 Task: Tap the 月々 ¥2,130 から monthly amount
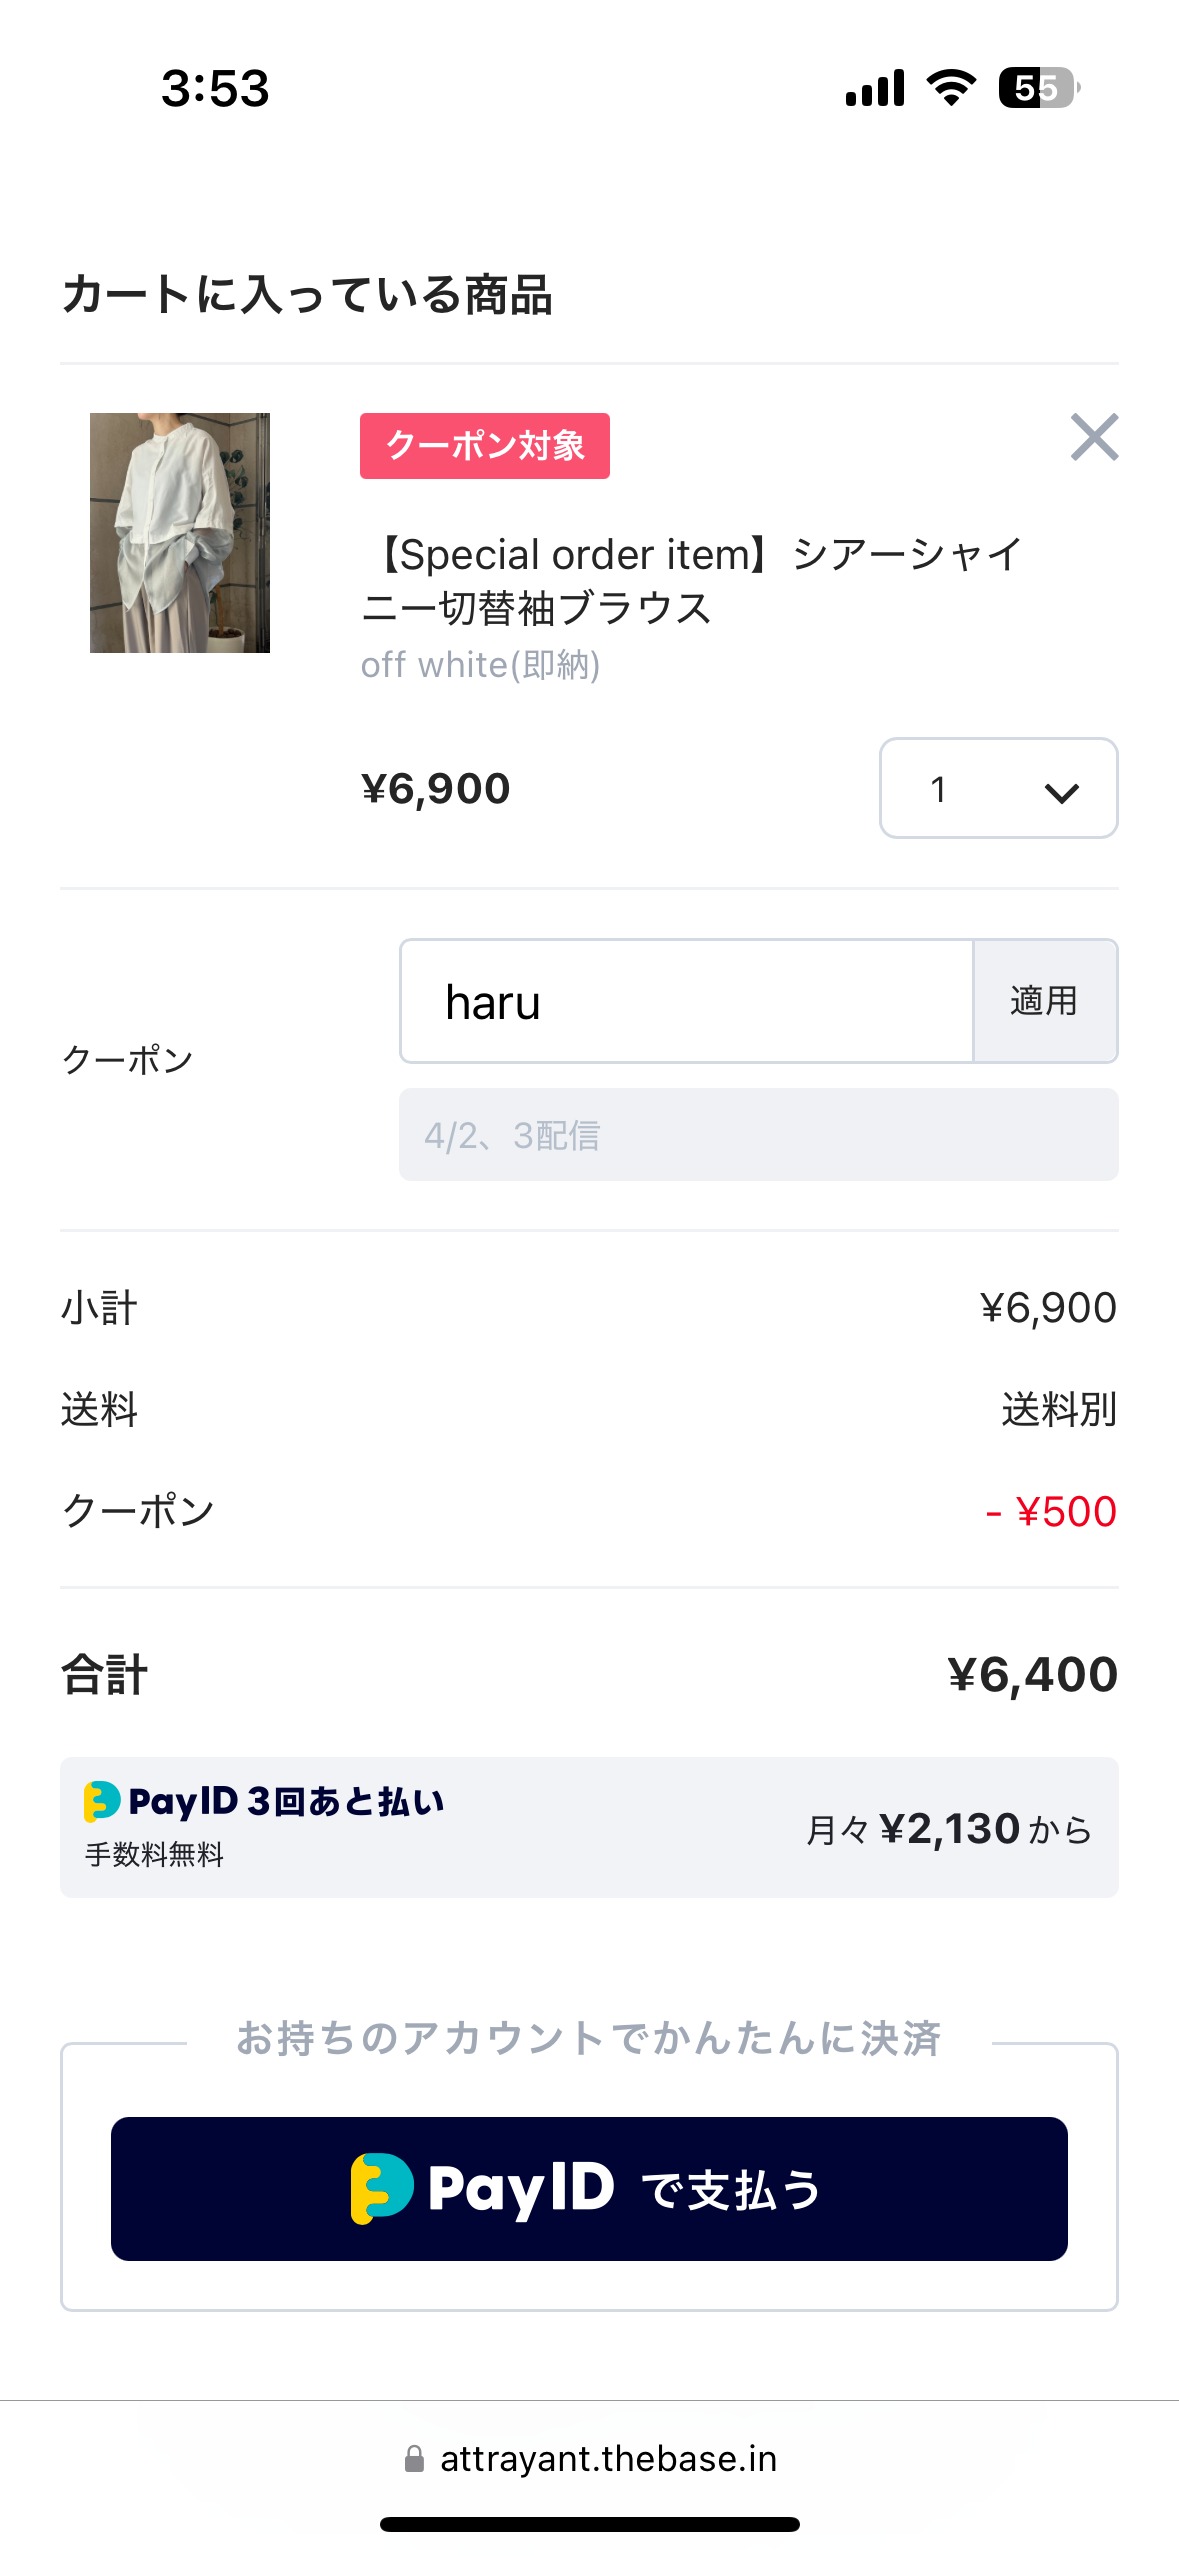click(948, 1829)
